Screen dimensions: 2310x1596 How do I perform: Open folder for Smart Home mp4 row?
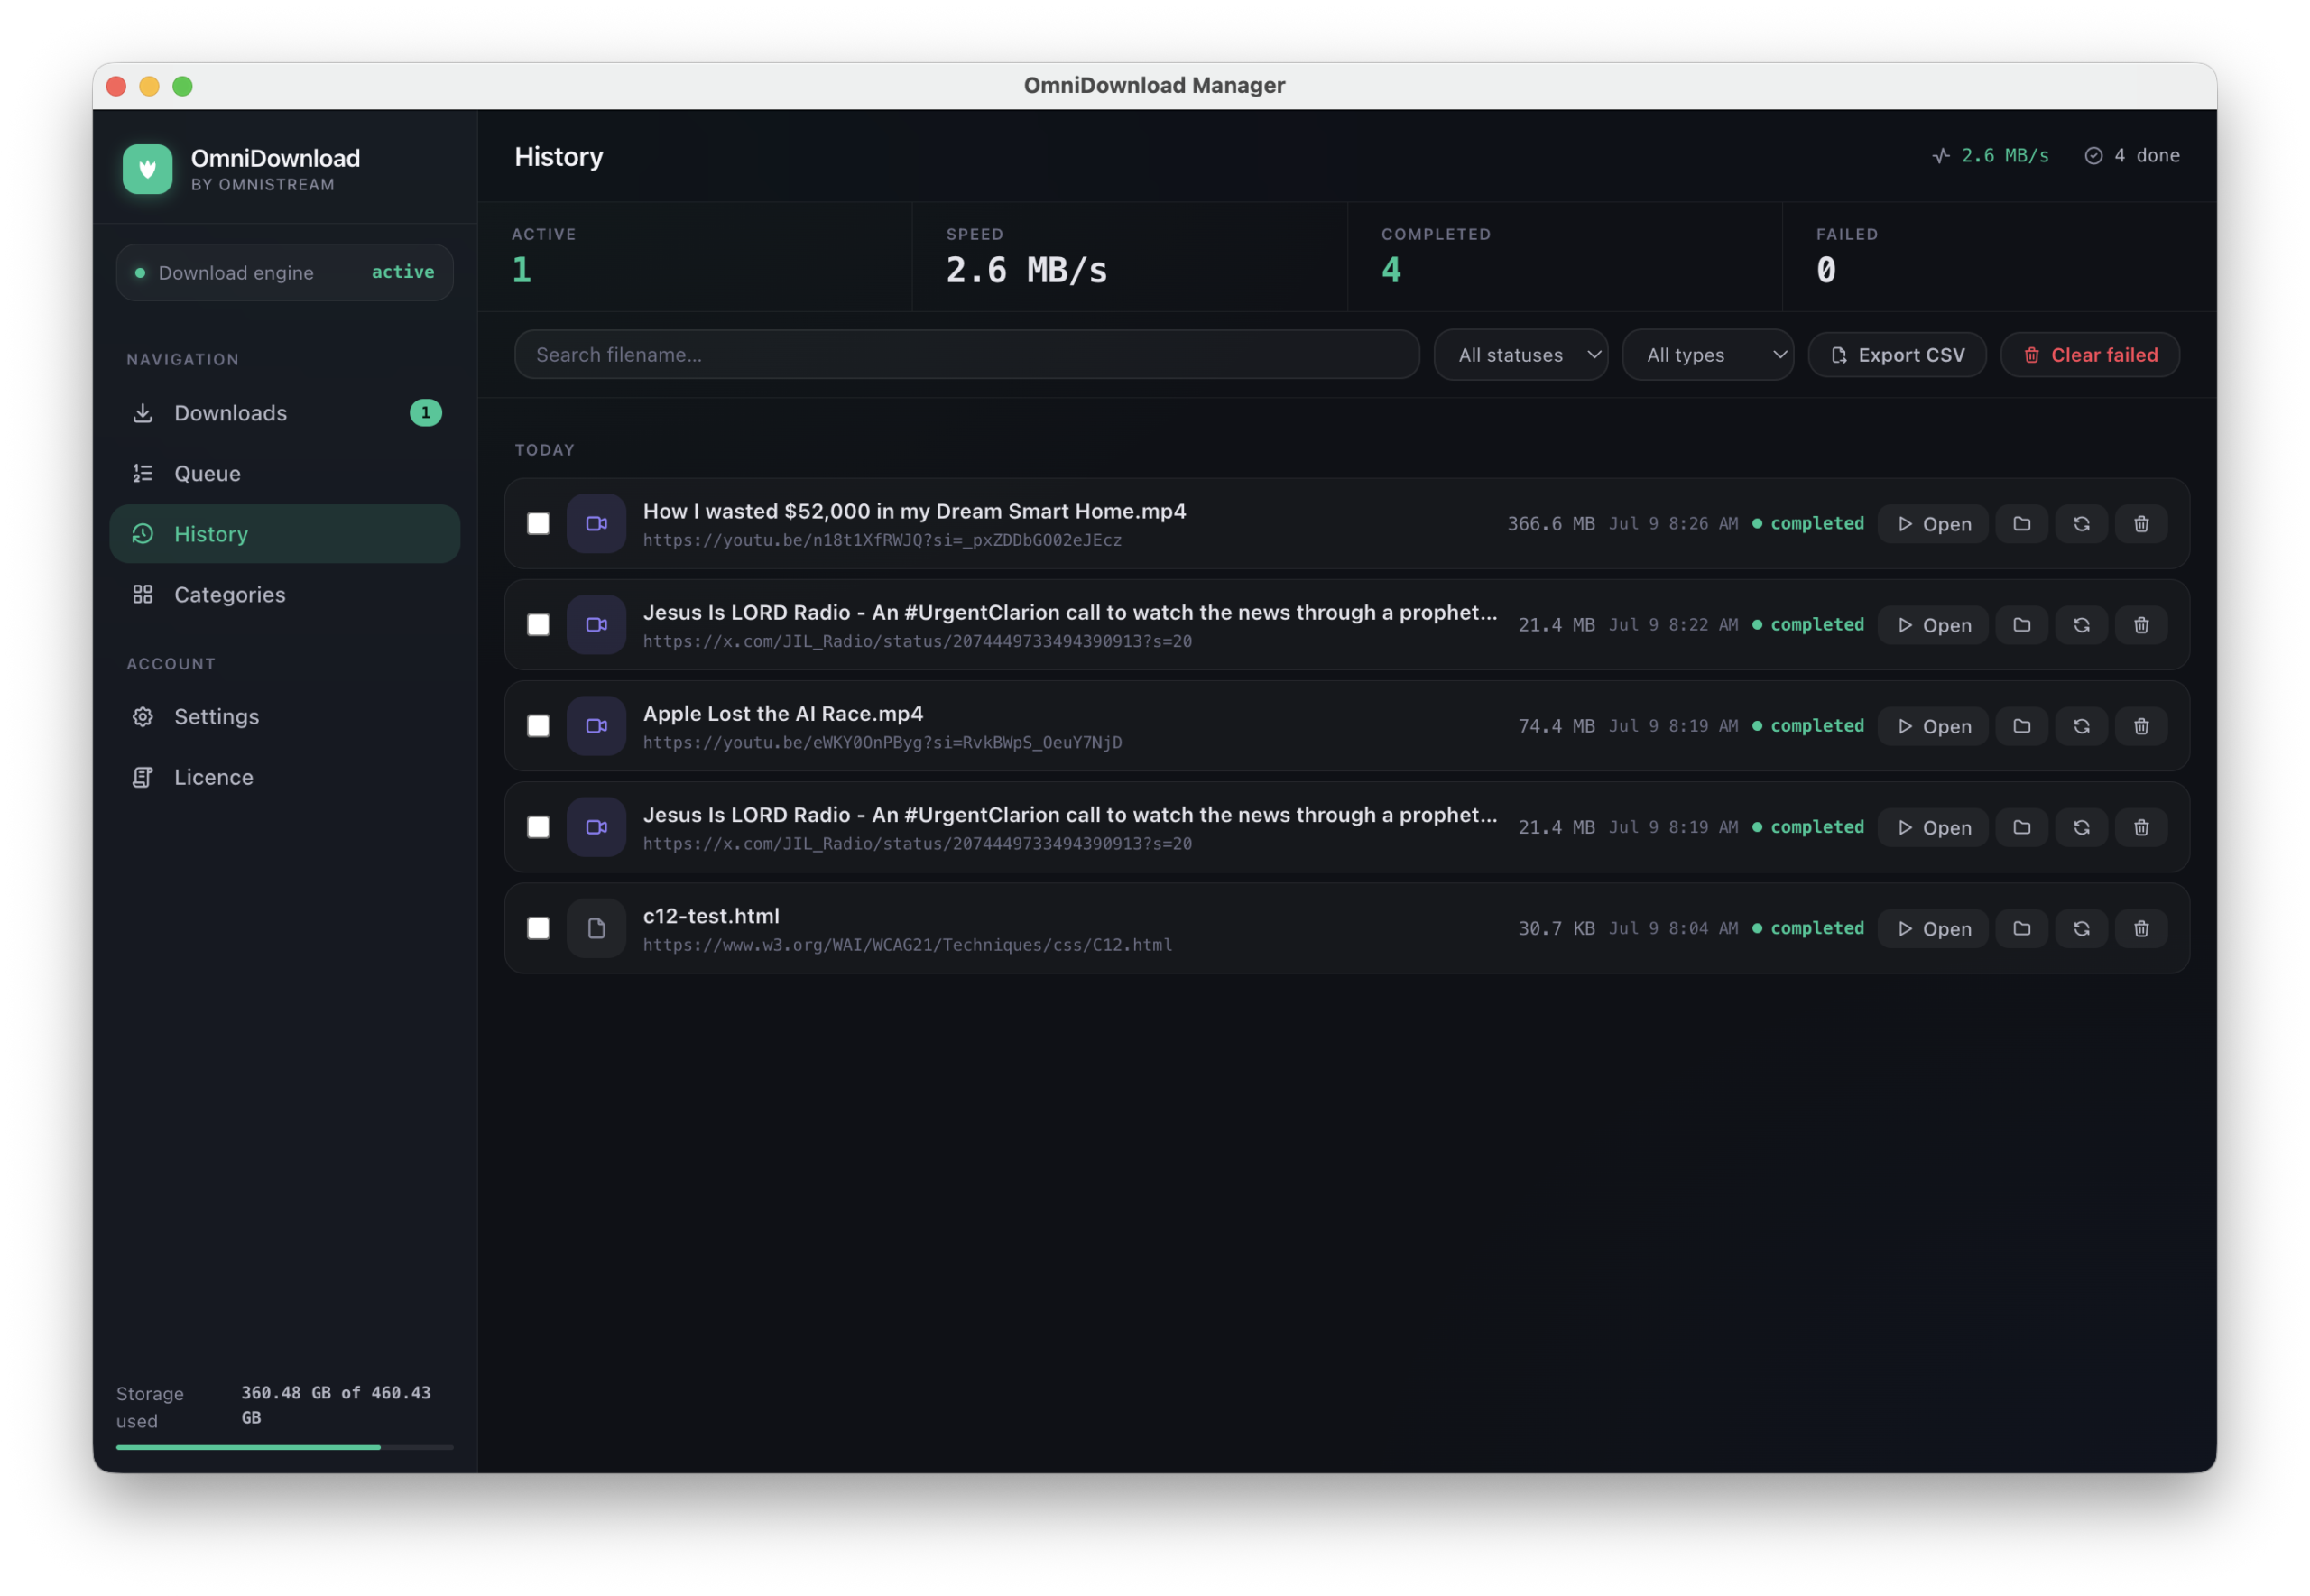(x=2021, y=524)
